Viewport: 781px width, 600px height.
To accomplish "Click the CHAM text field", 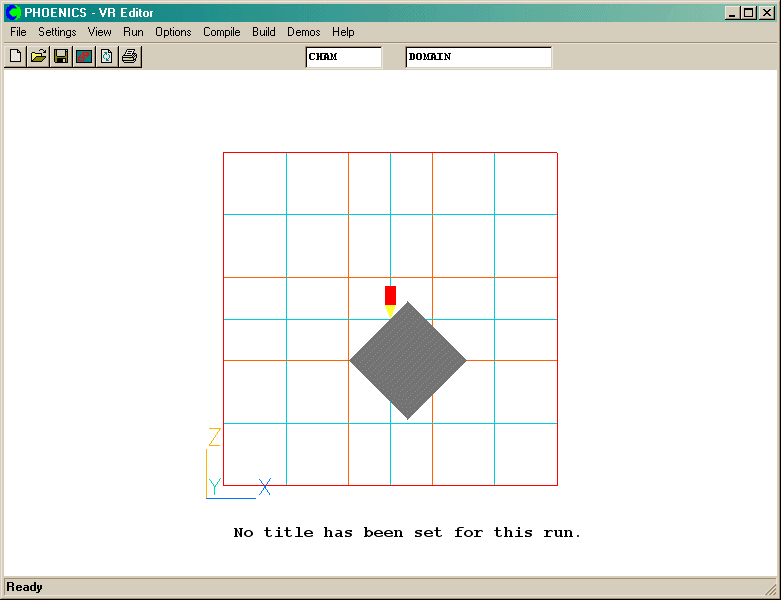I will [x=343, y=57].
